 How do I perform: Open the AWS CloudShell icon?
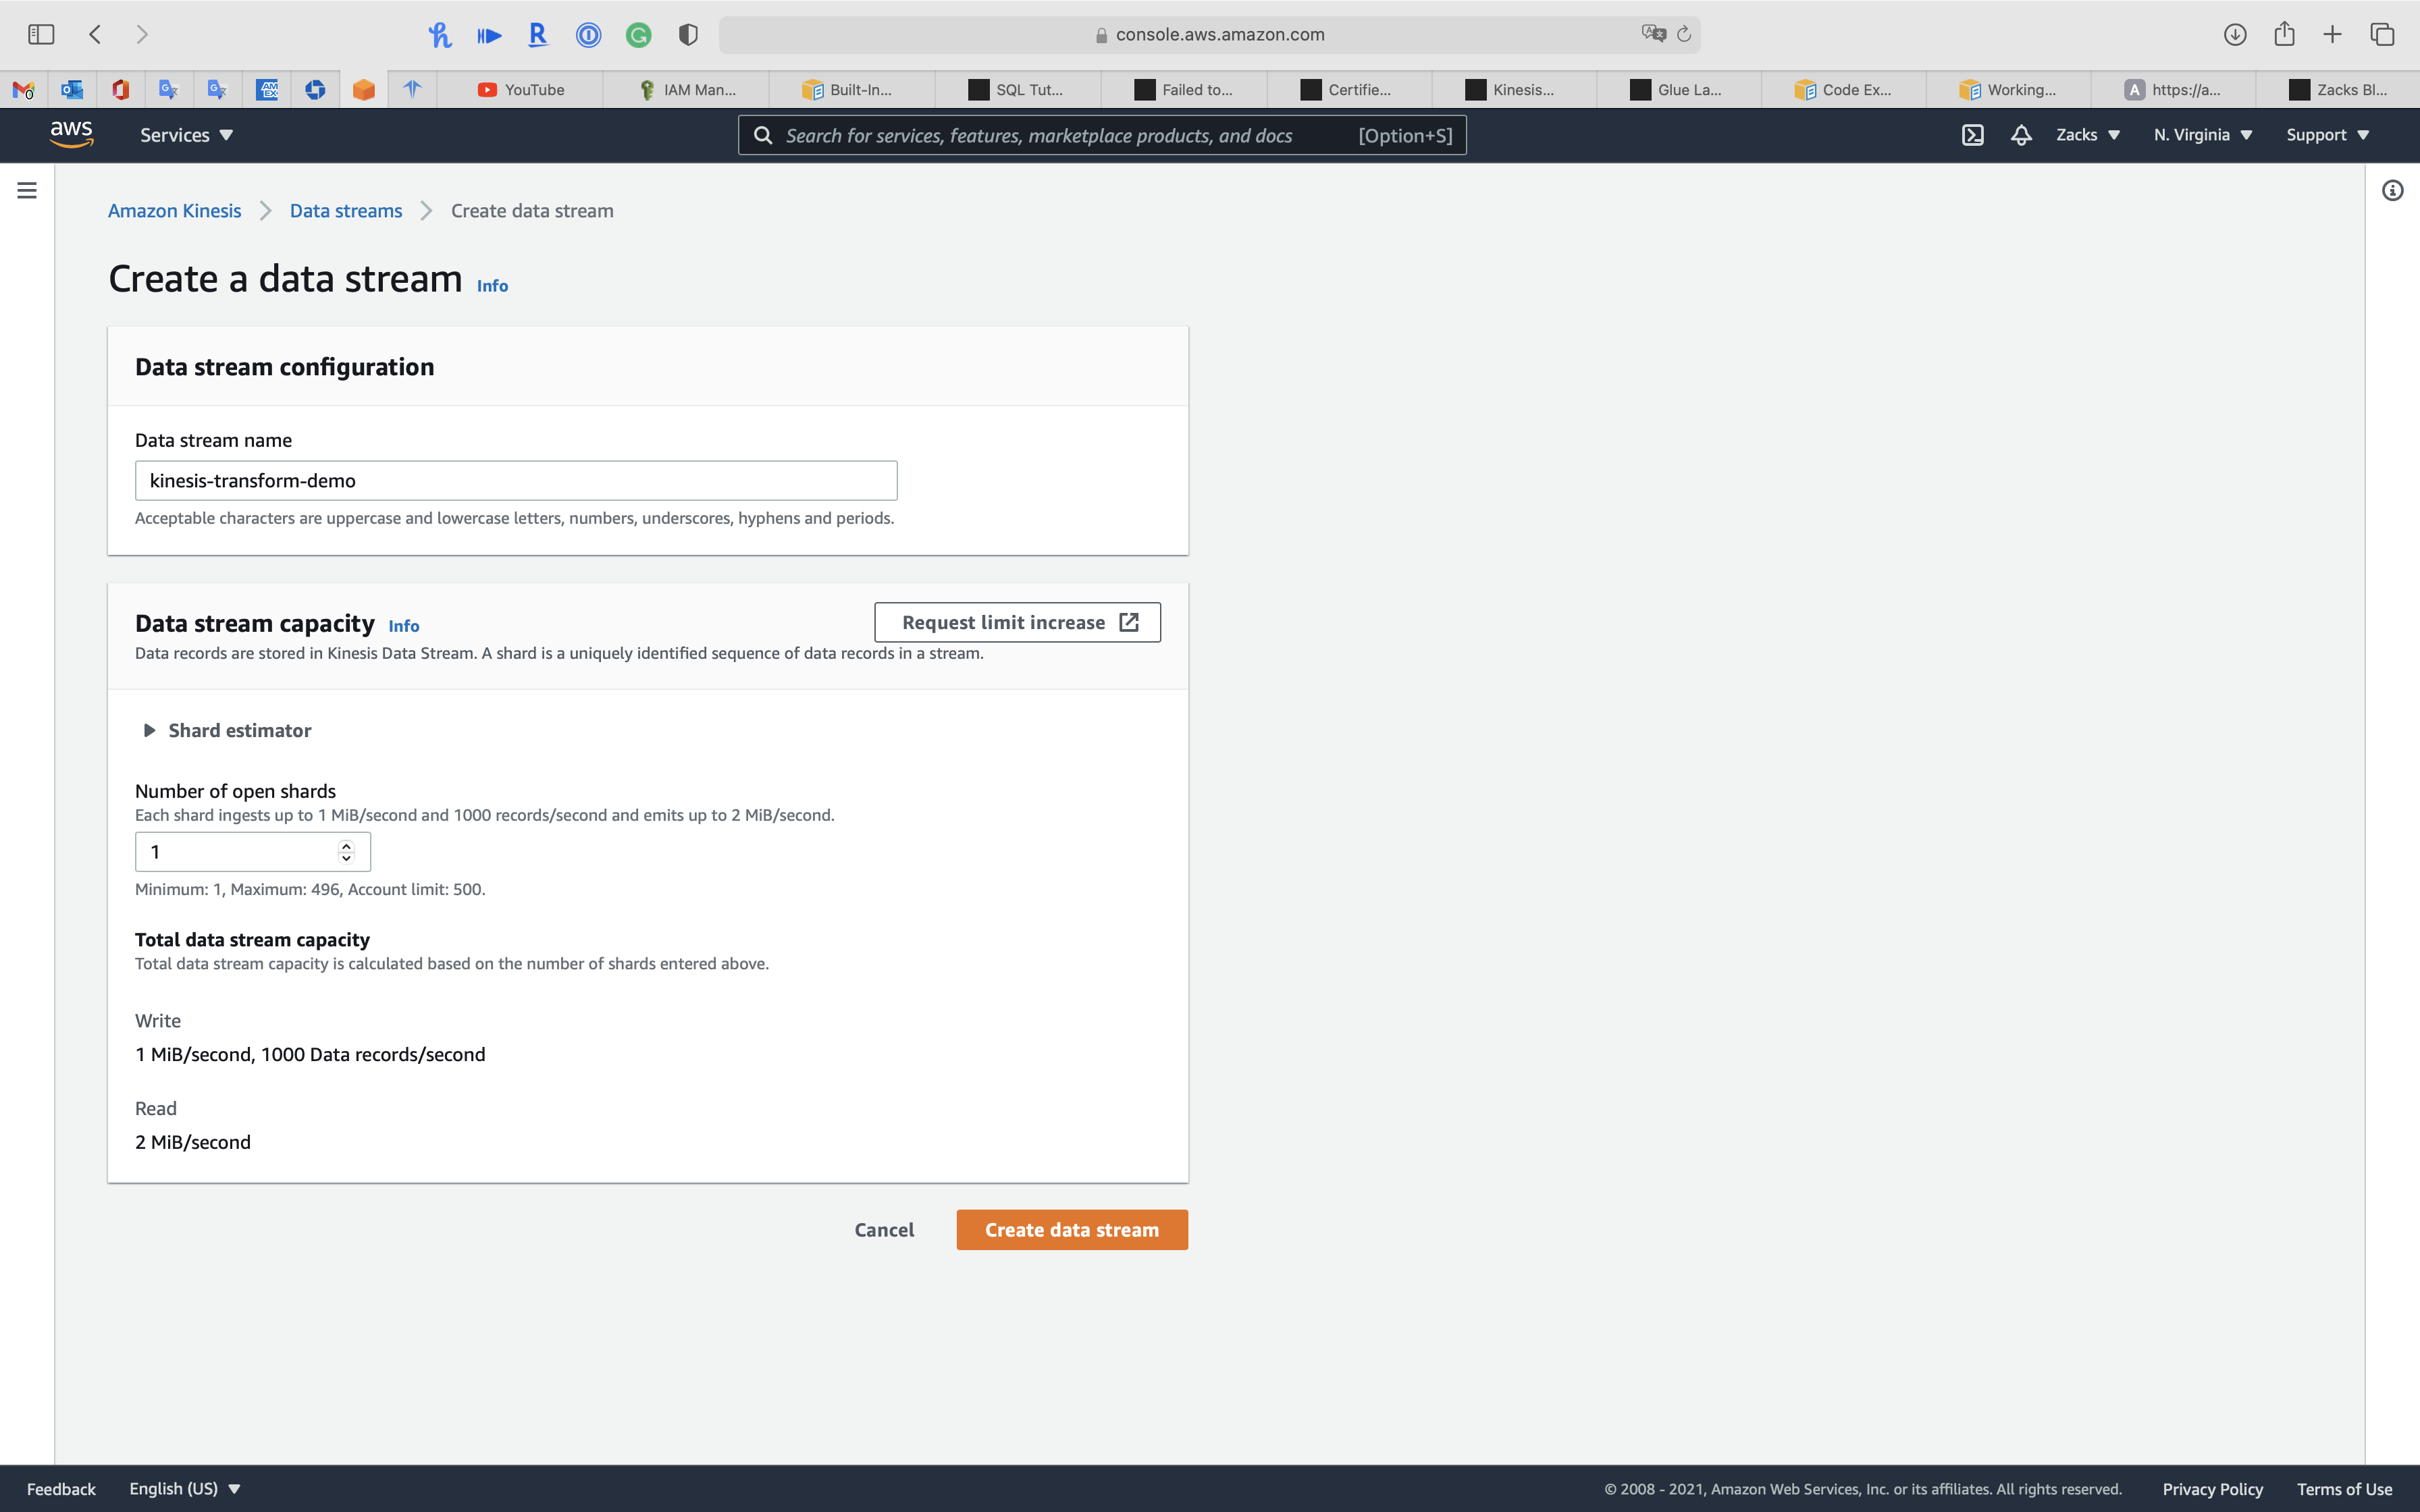tap(1972, 135)
